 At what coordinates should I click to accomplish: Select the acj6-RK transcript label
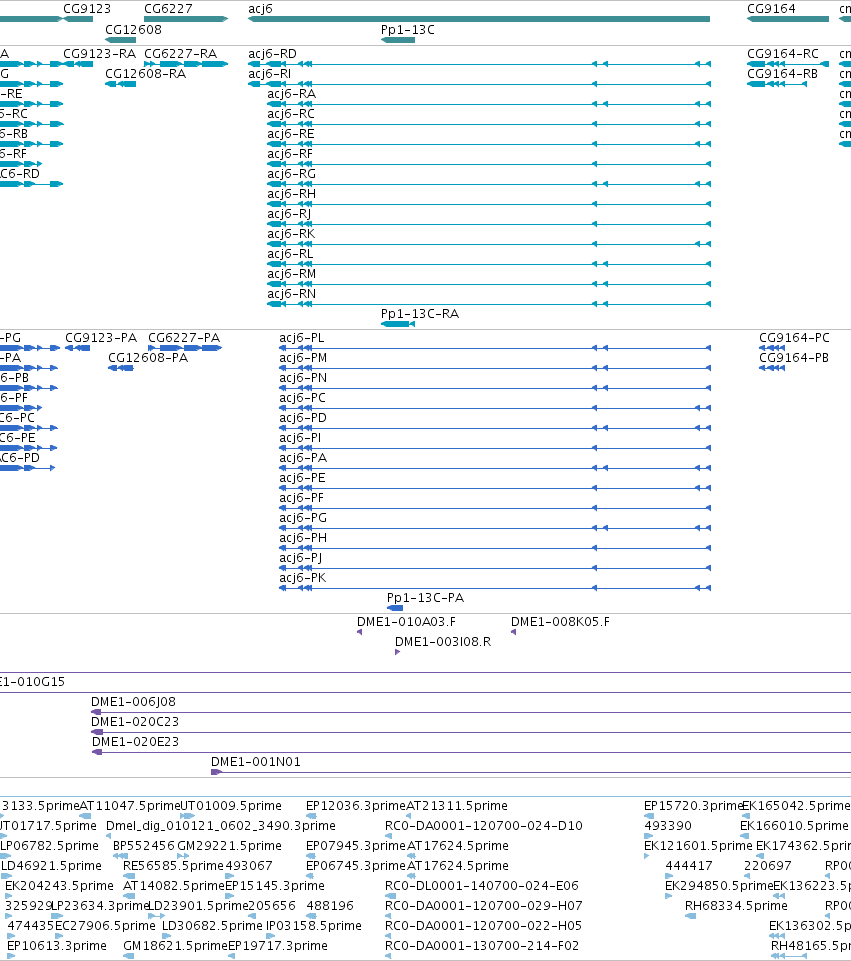click(291, 234)
